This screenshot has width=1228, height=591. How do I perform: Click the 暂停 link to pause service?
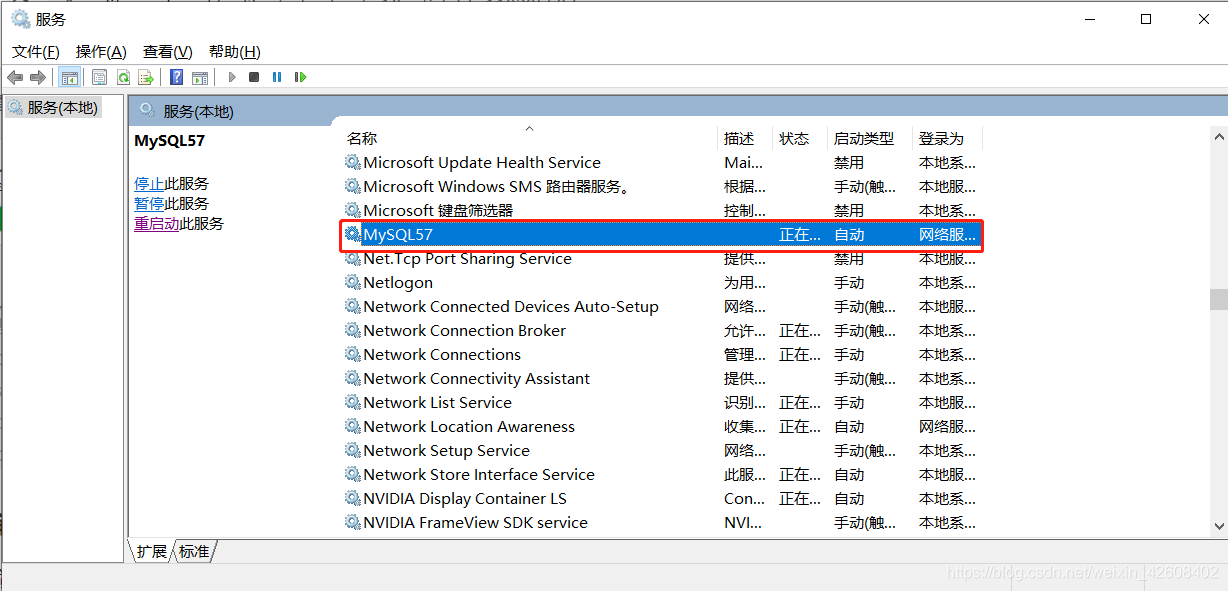tap(149, 203)
